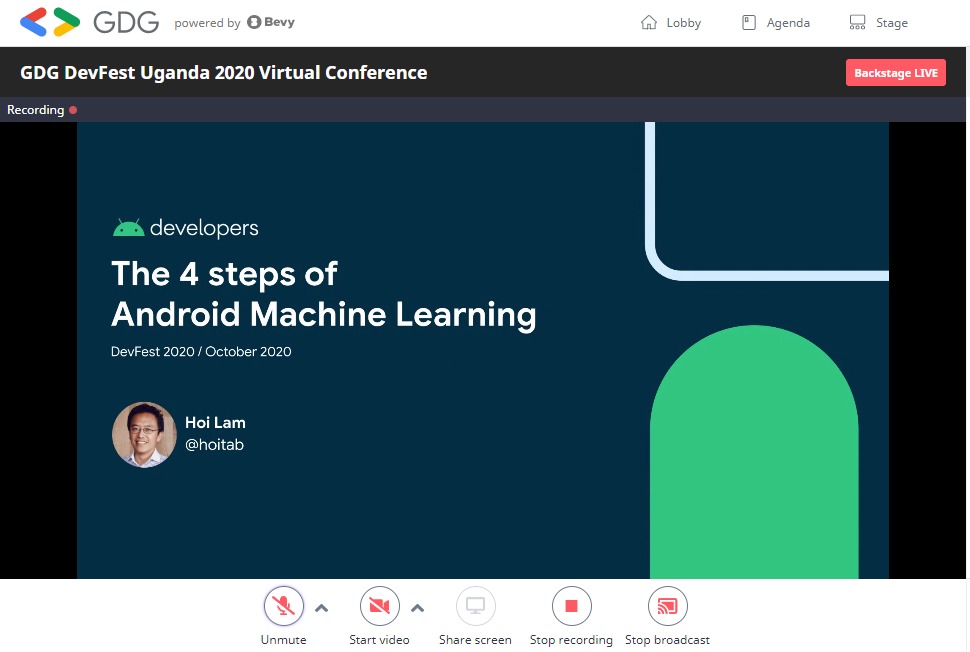Click the Hoi Lam name text
The height and width of the screenshot is (652, 970).
(x=215, y=423)
